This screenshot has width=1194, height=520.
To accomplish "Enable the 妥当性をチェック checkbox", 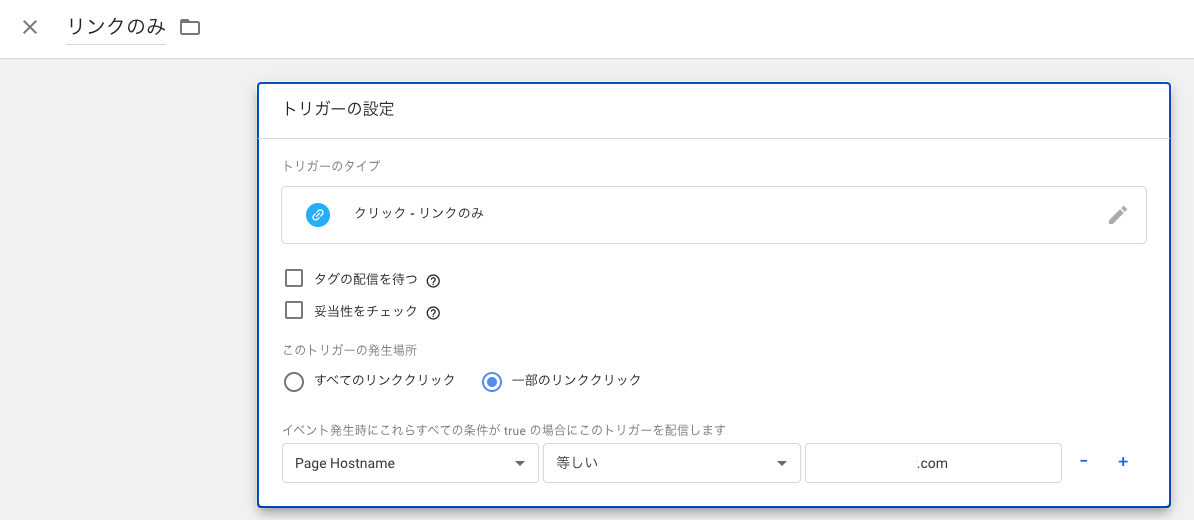I will [x=294, y=310].
